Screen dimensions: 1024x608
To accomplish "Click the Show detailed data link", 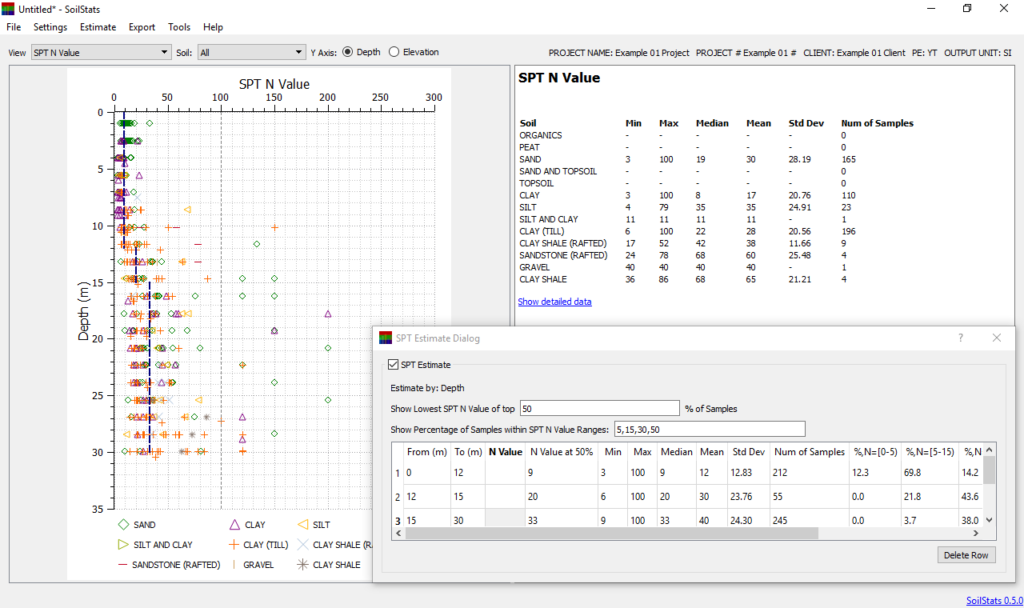I will click(x=554, y=302).
